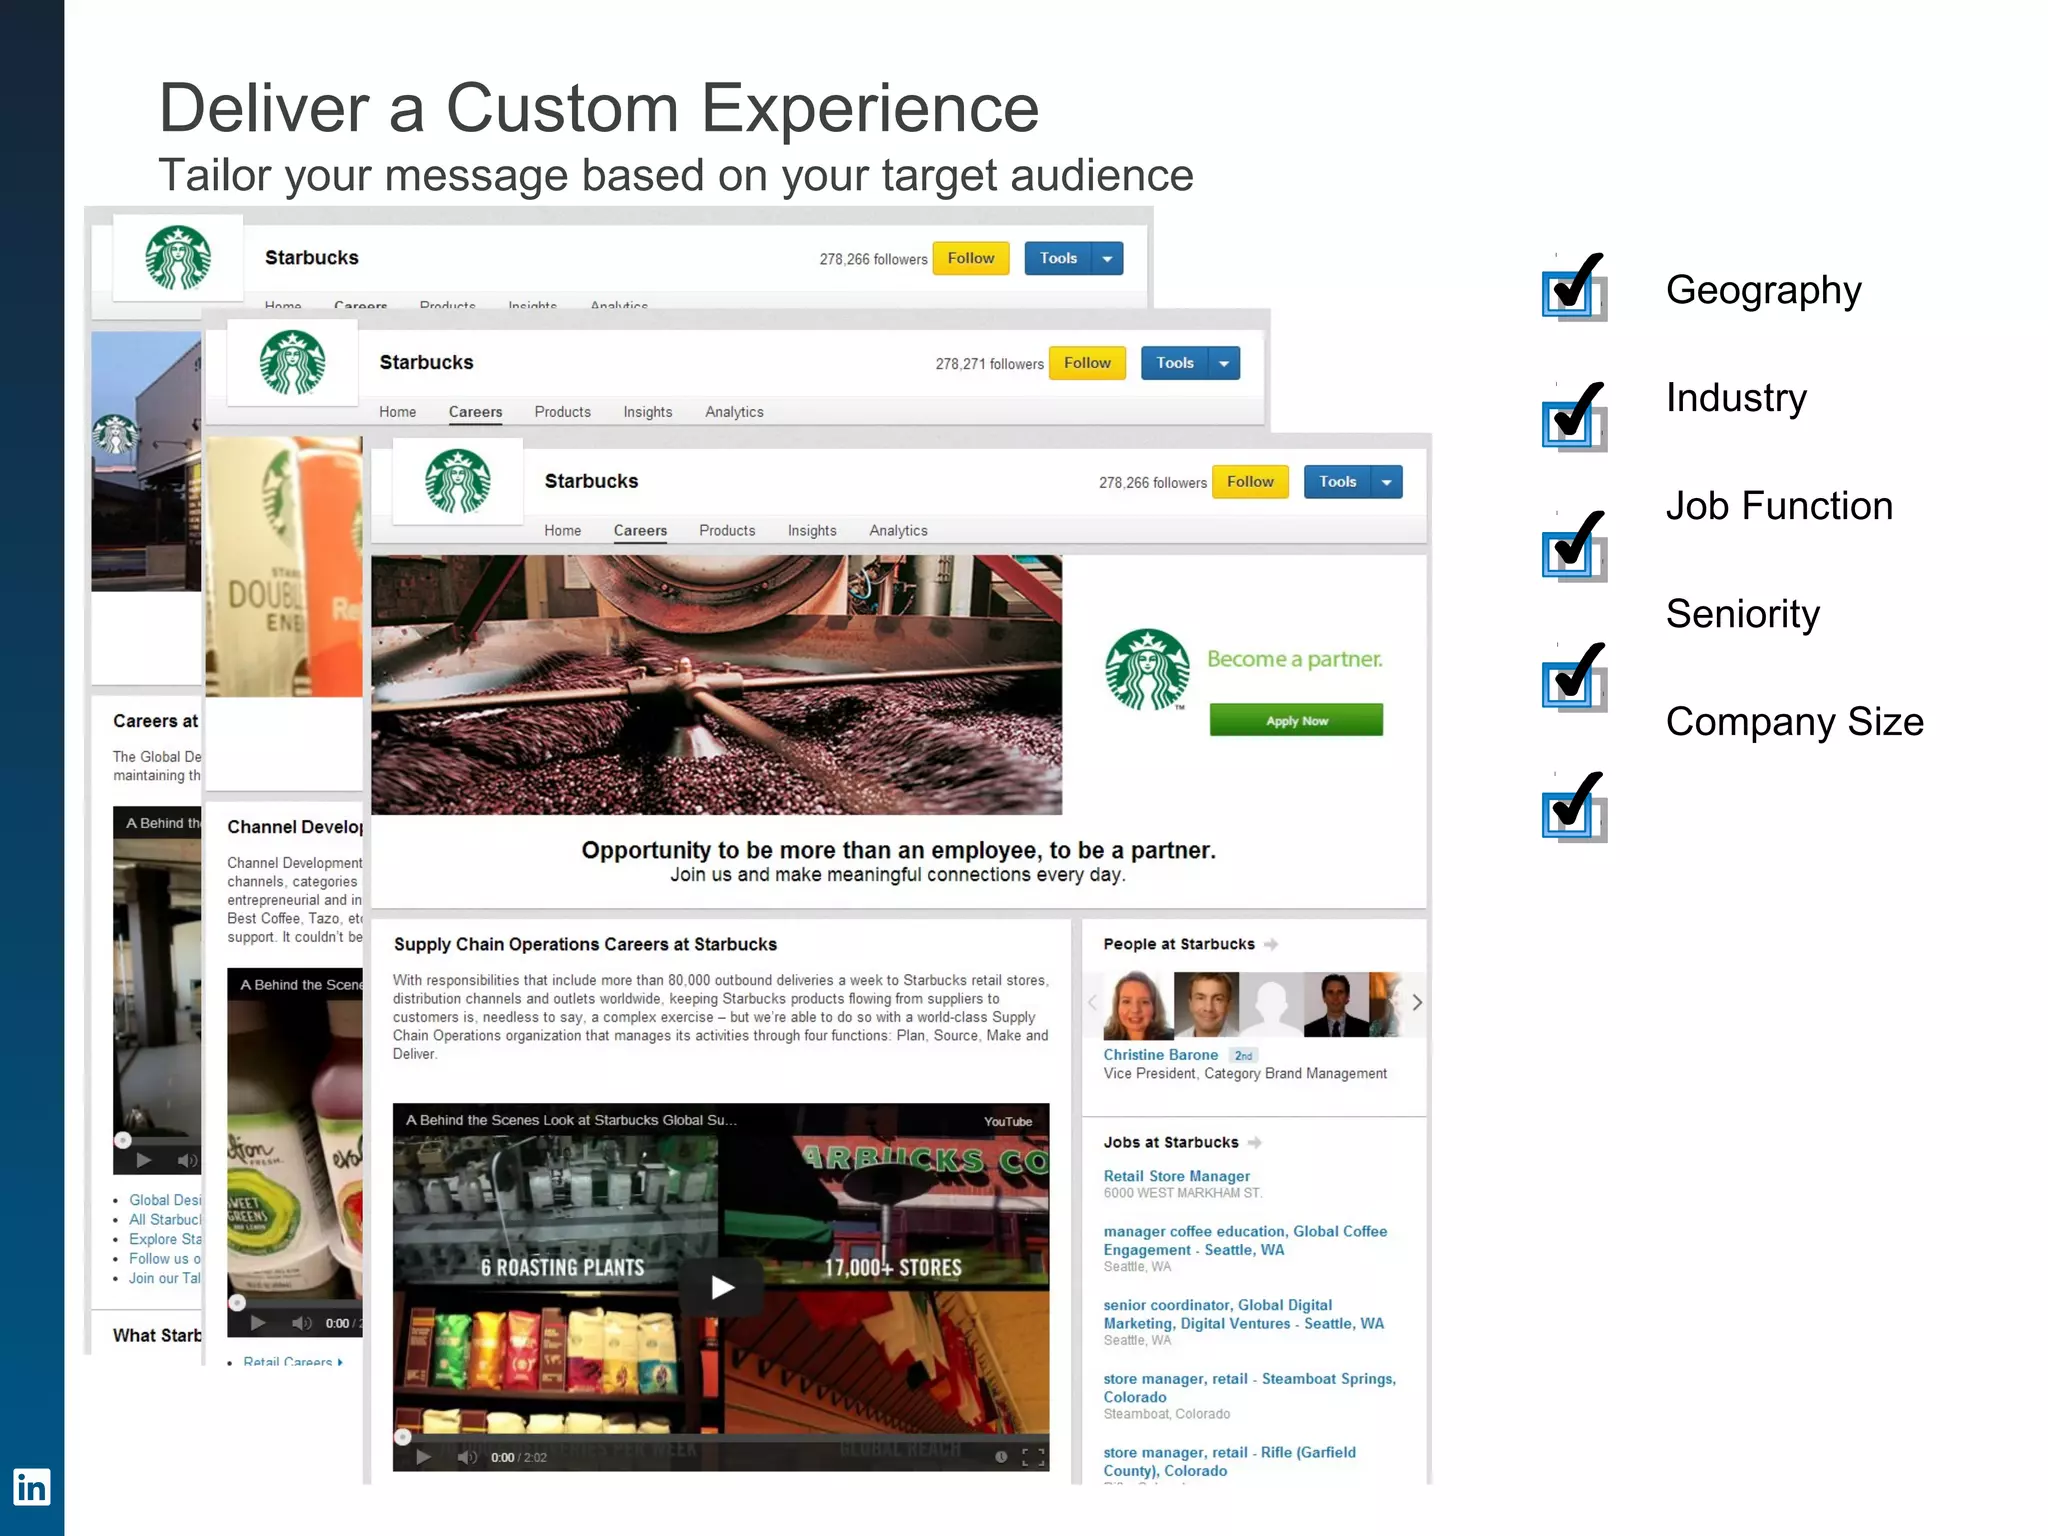Screen dimensions: 2048x1536
Task: Open the Products tab on front page
Action: pos(727,531)
